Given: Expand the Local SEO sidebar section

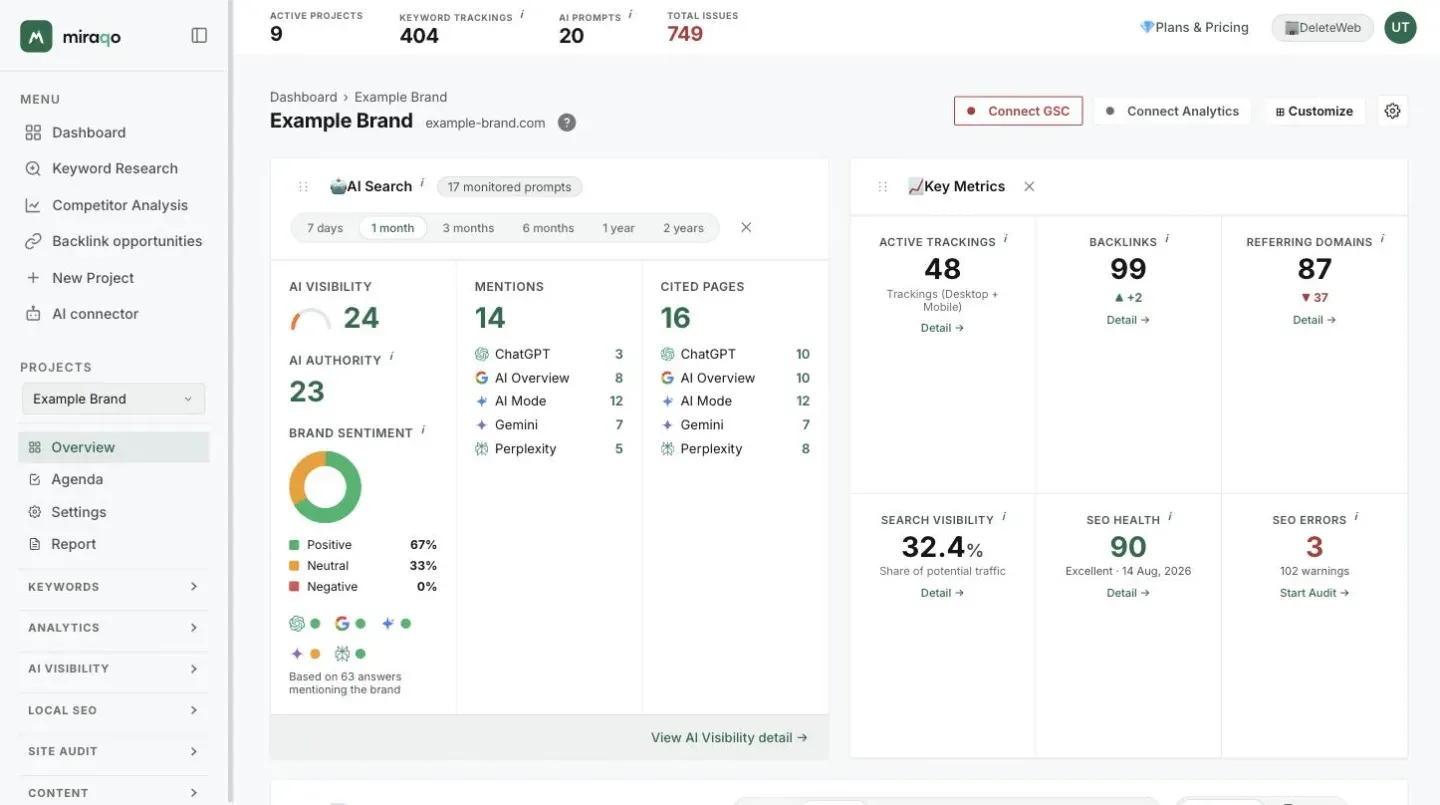Looking at the screenshot, I should (113, 710).
